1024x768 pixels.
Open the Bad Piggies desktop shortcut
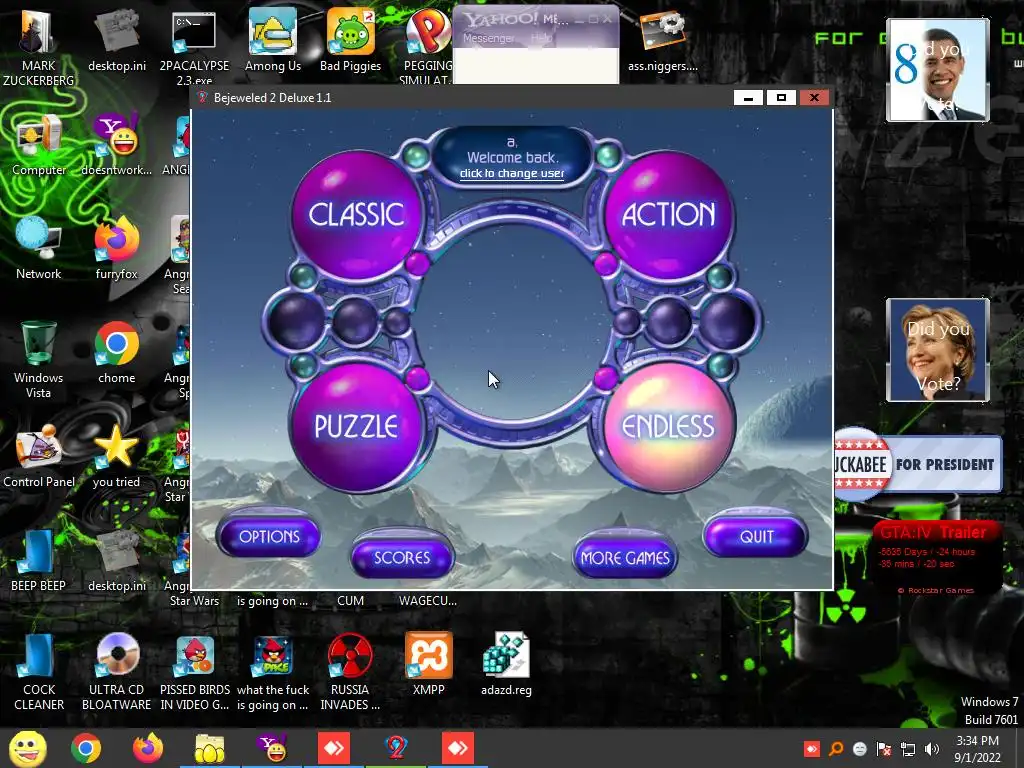350,42
